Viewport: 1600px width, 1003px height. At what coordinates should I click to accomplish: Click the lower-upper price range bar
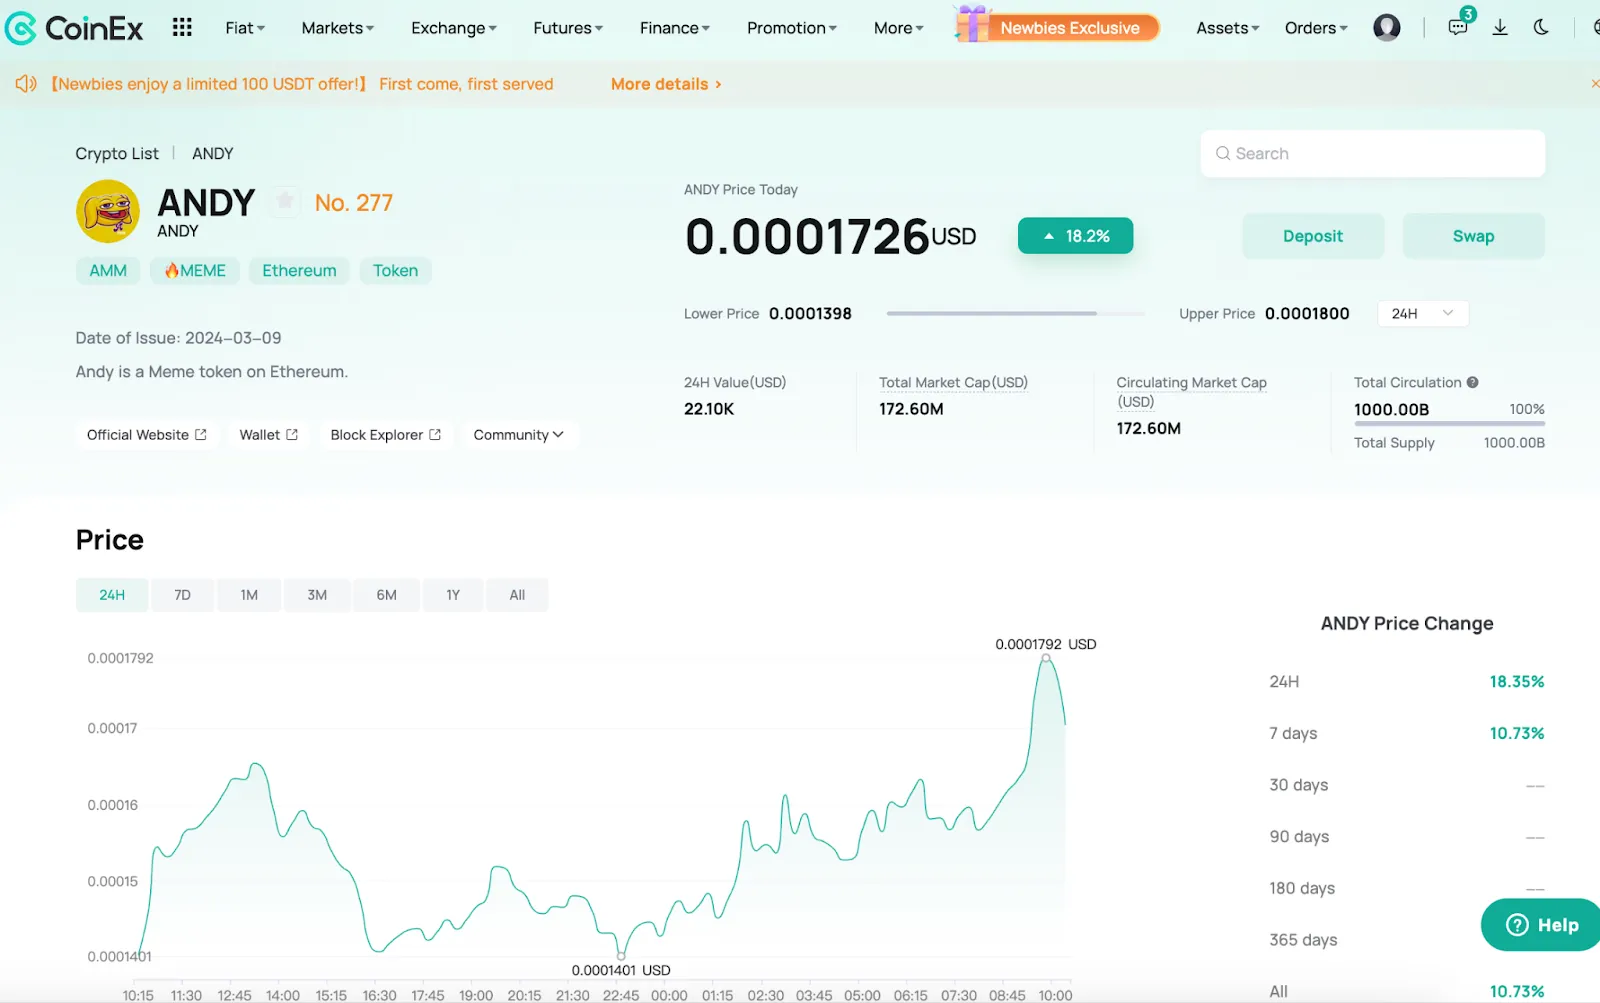click(1015, 313)
